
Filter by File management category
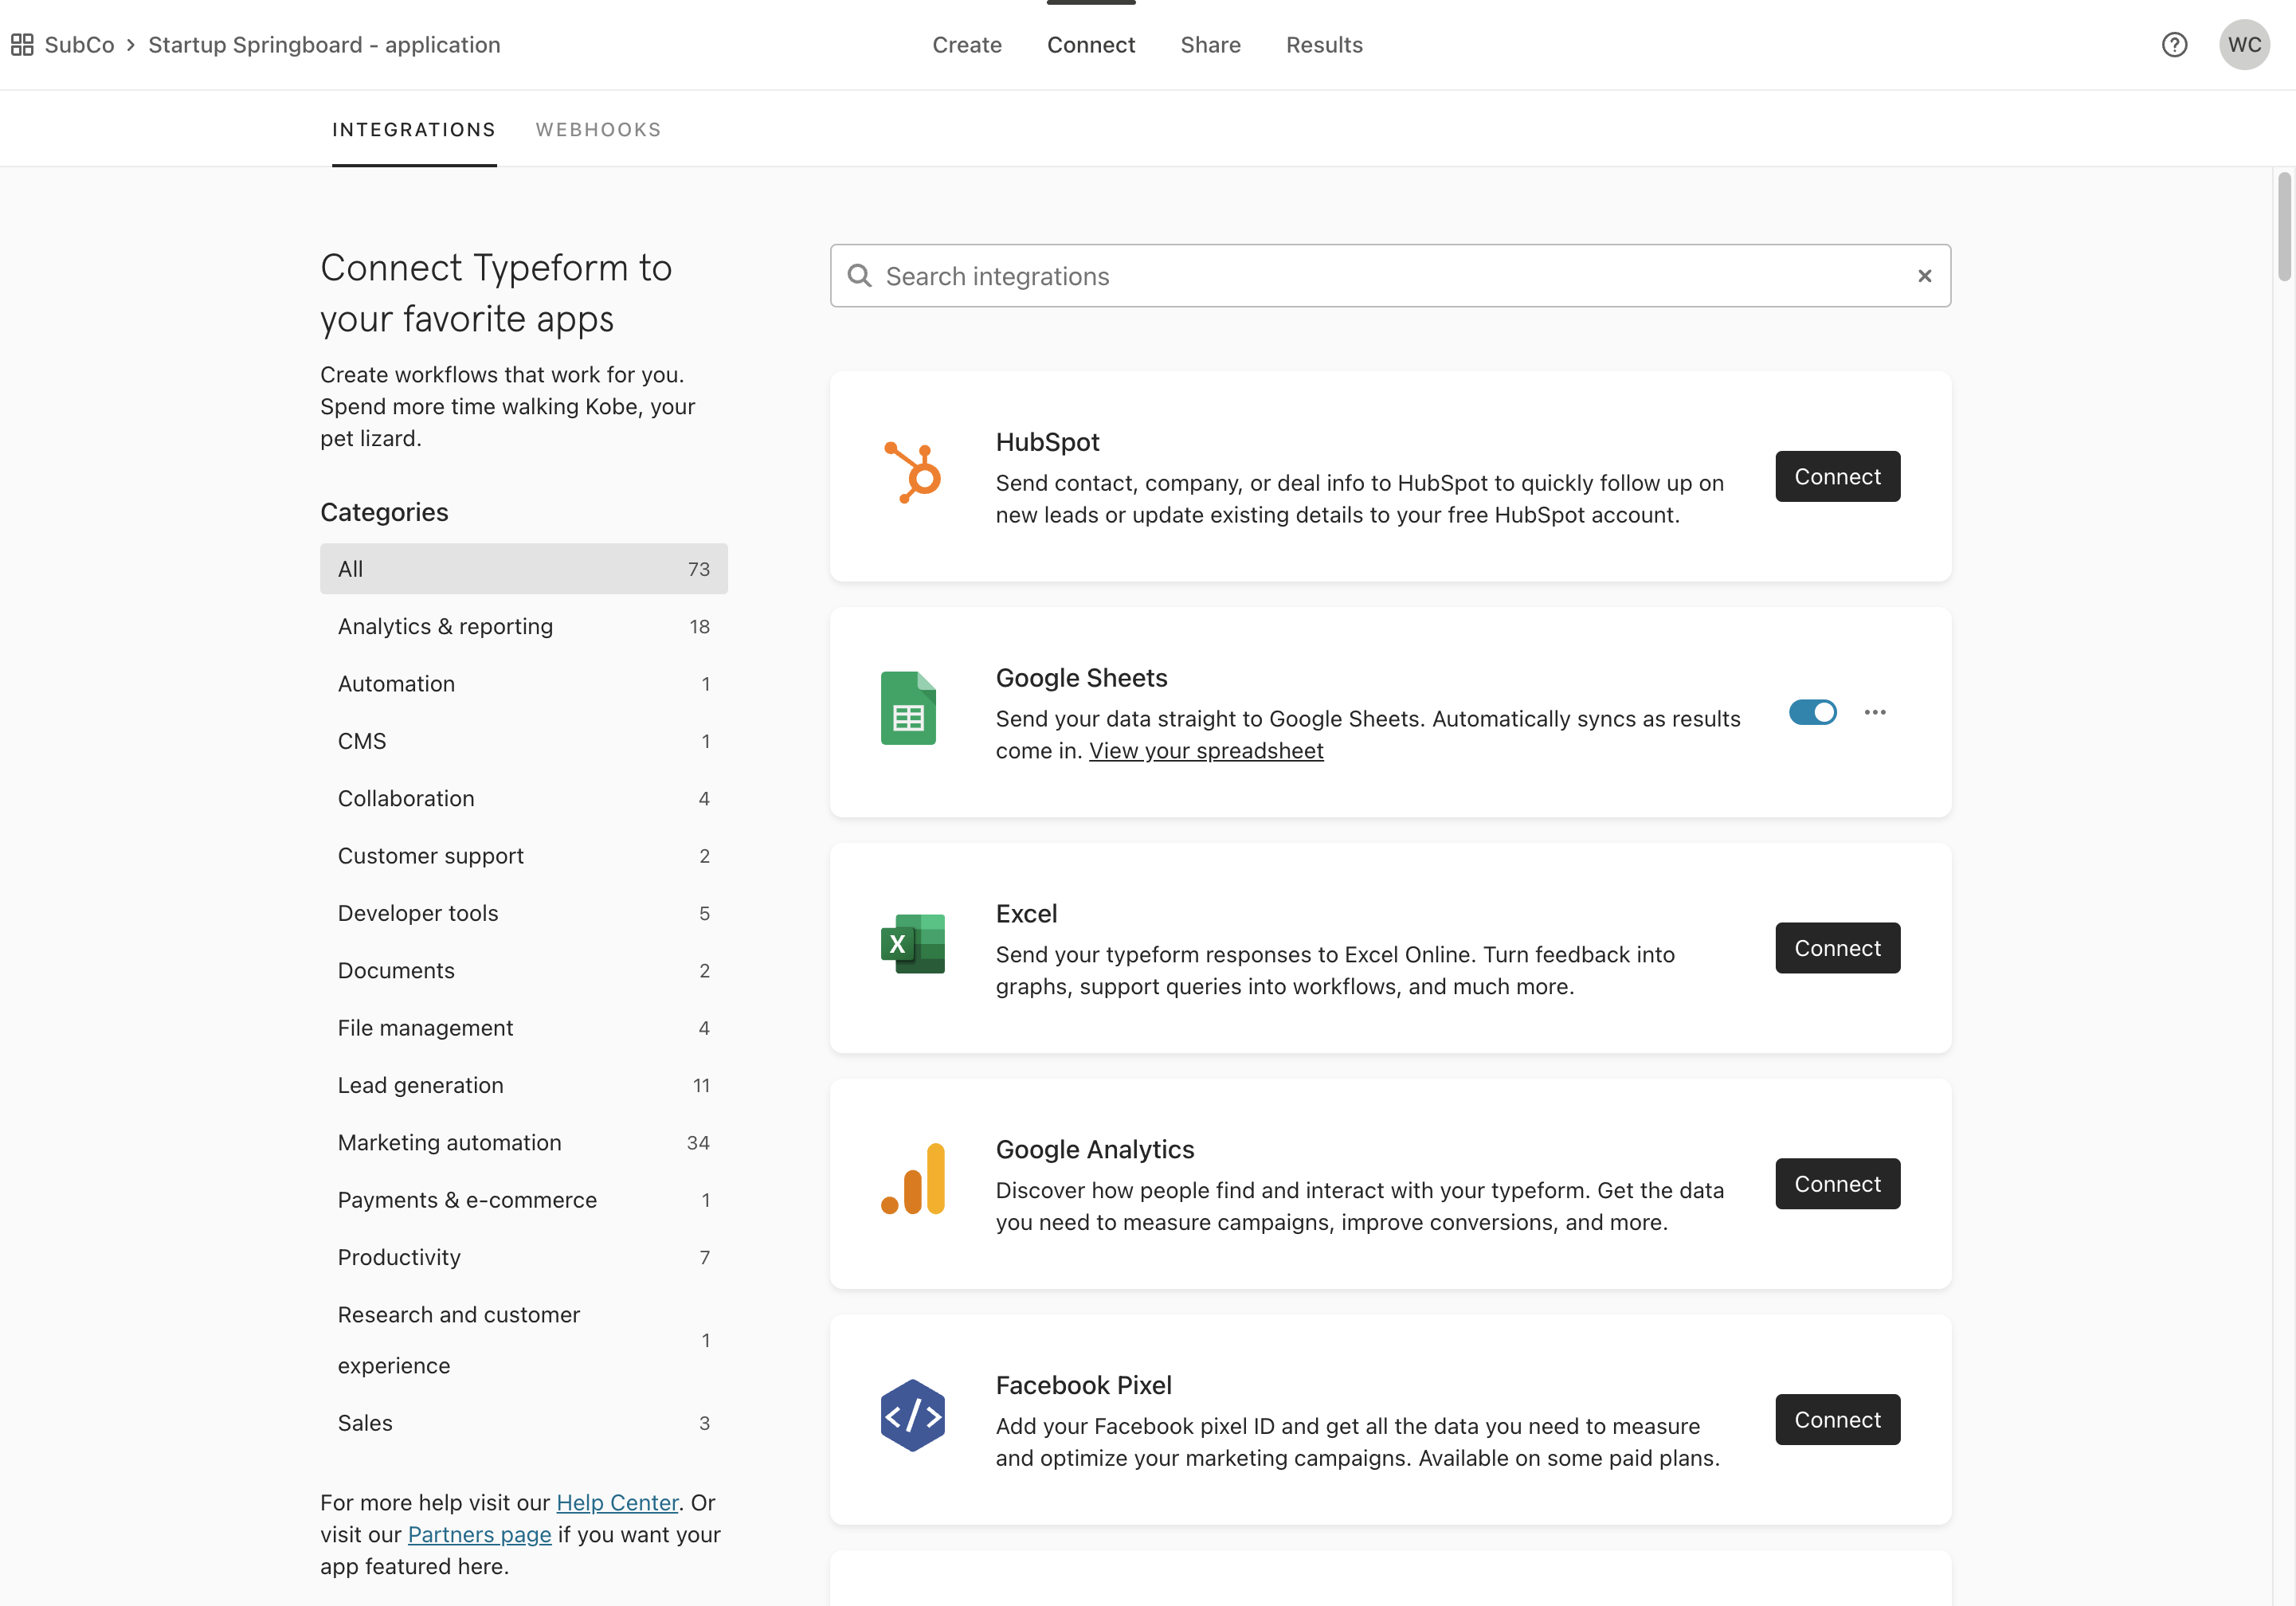[x=524, y=1028]
